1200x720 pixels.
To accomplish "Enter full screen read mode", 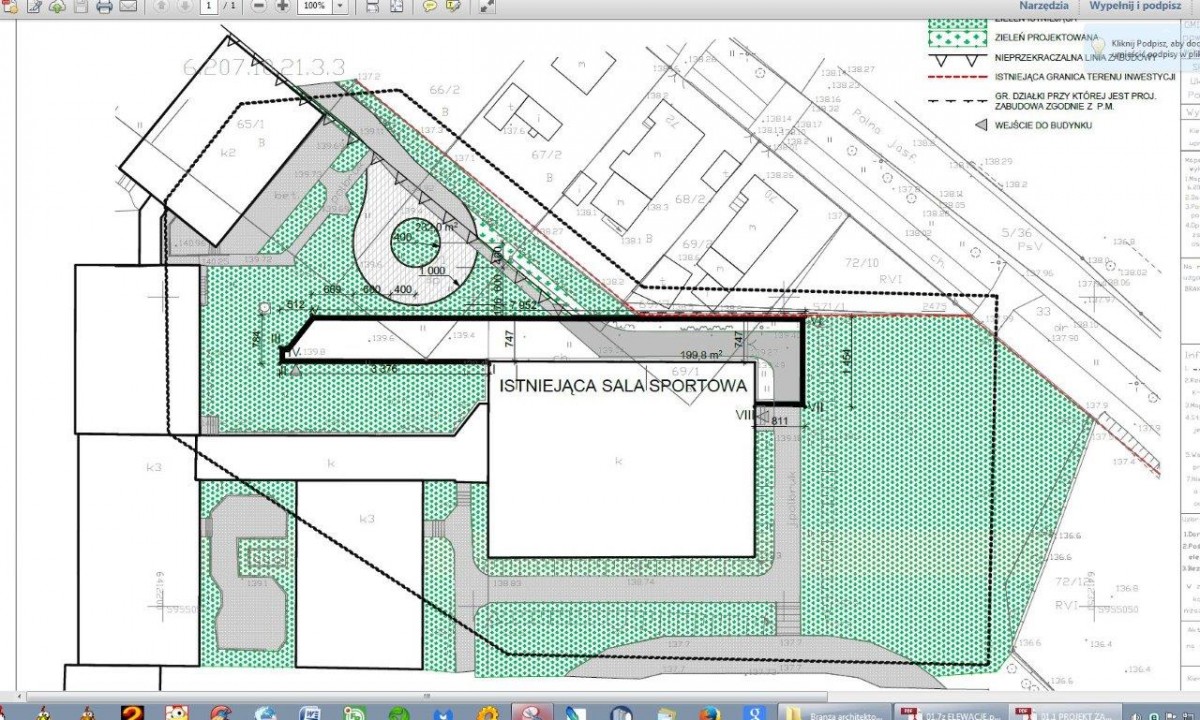I will (488, 6).
